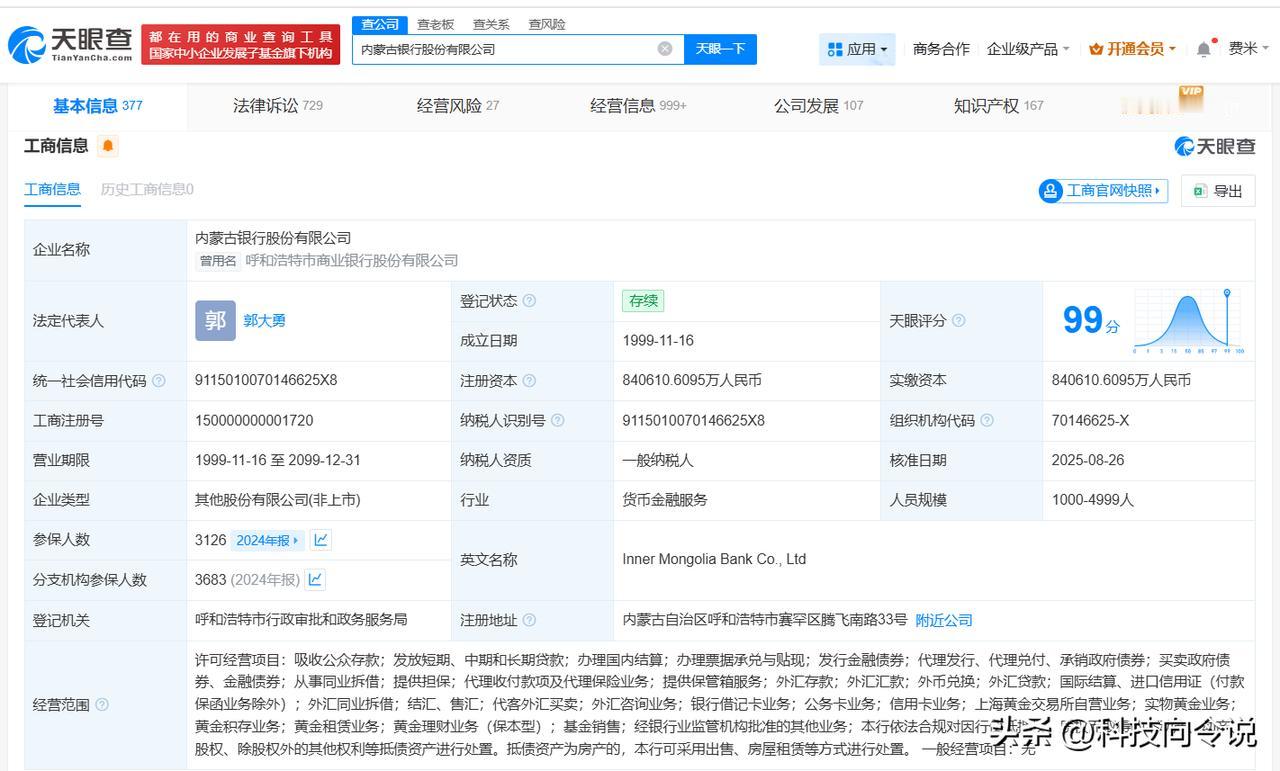Switch to the 经营风险 tab
1280x771 pixels.
(x=458, y=106)
